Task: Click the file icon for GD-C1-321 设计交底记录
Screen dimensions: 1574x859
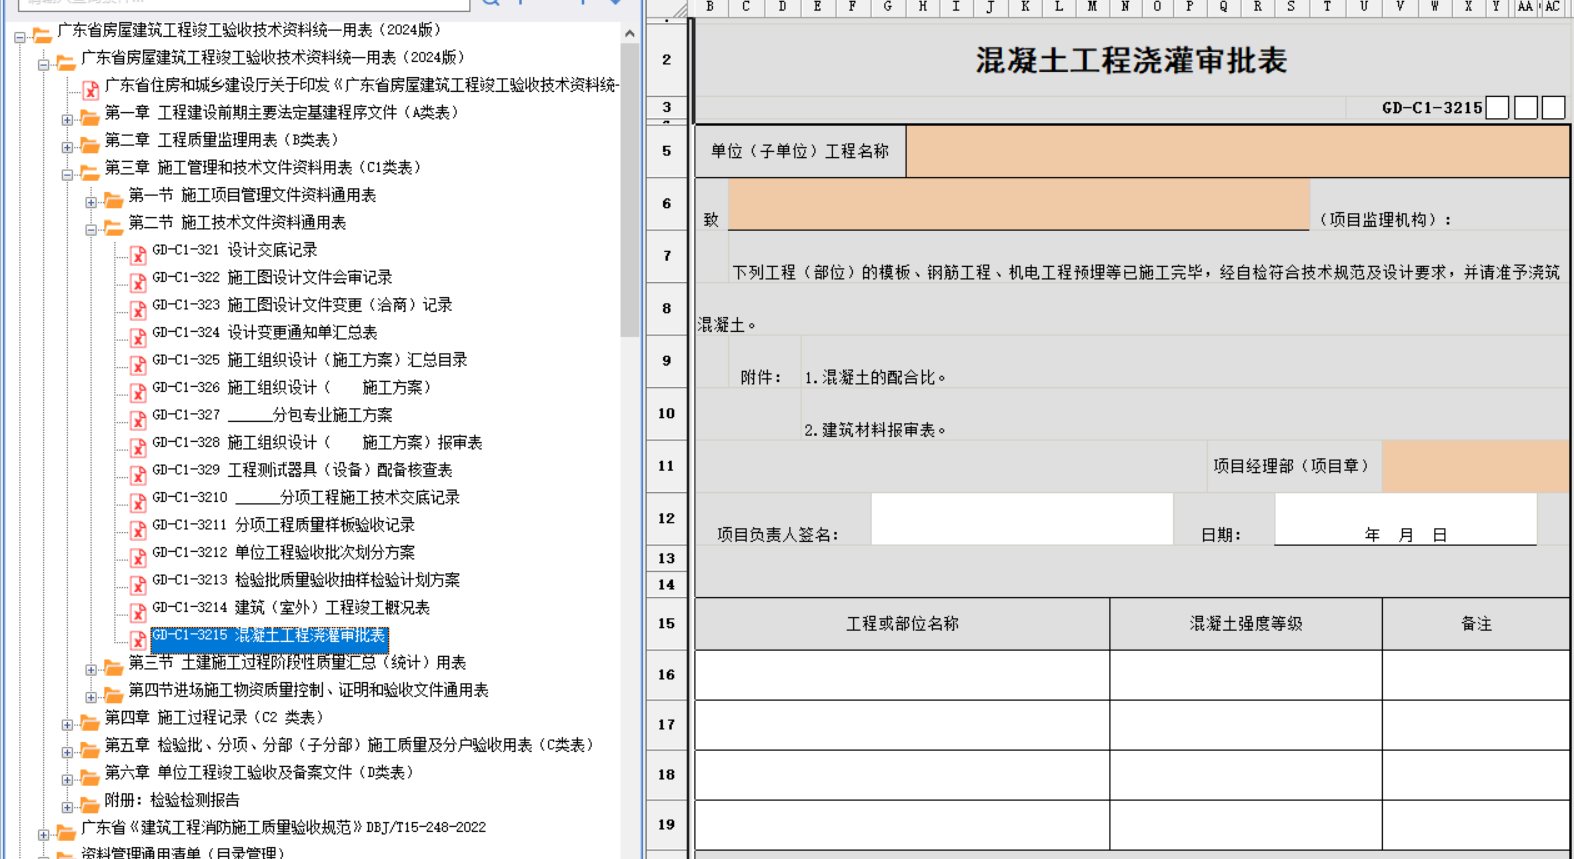Action: (x=138, y=254)
